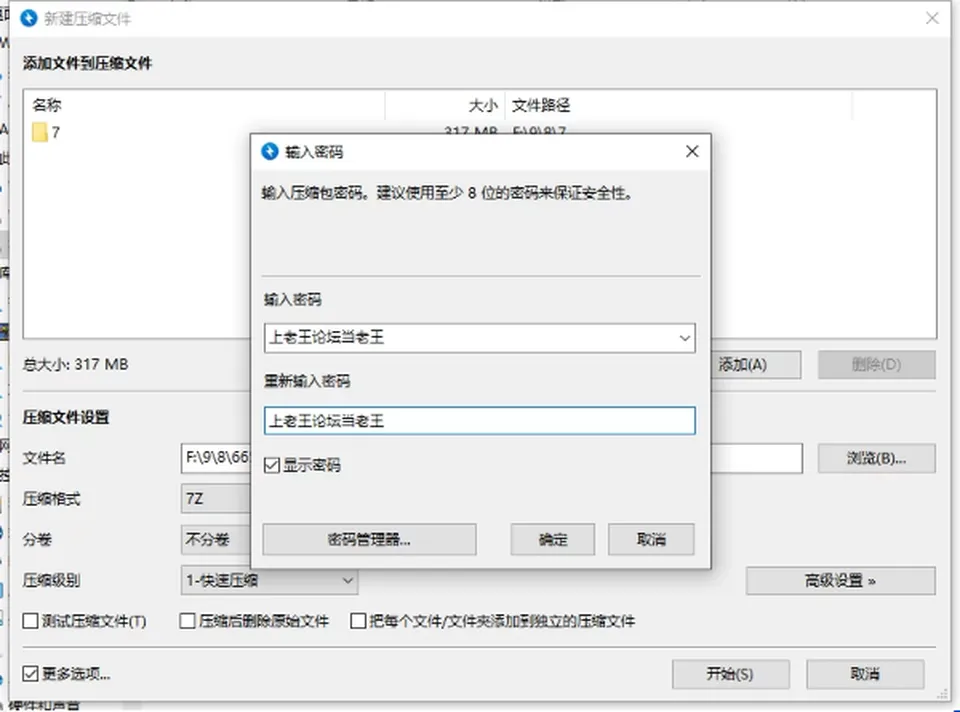Close the 新建压缩文件 window
This screenshot has width=960, height=712.
[932, 18]
